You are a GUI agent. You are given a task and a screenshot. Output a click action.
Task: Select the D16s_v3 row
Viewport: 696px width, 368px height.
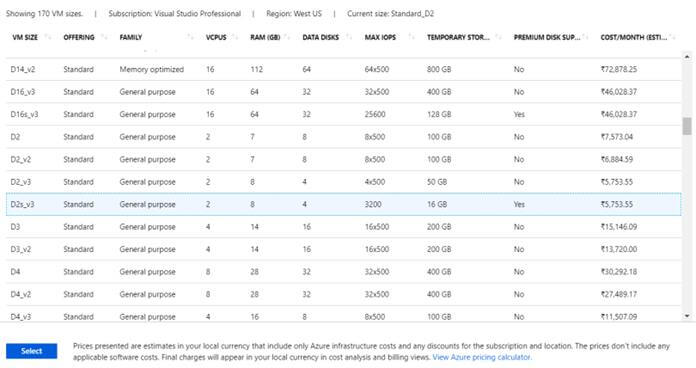click(344, 114)
